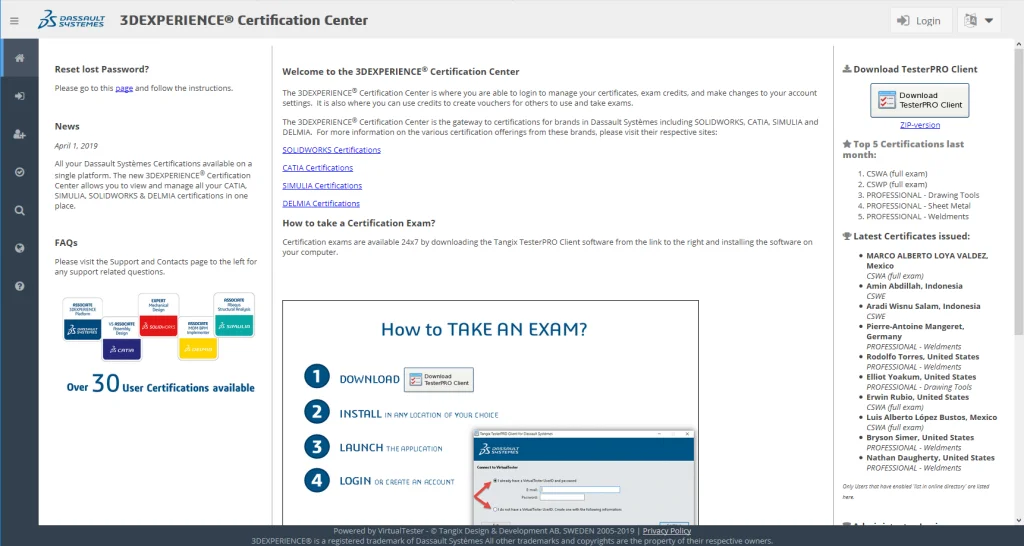Open the ZIP-version link
Image resolution: width=1024 pixels, height=546 pixels.
(920, 125)
